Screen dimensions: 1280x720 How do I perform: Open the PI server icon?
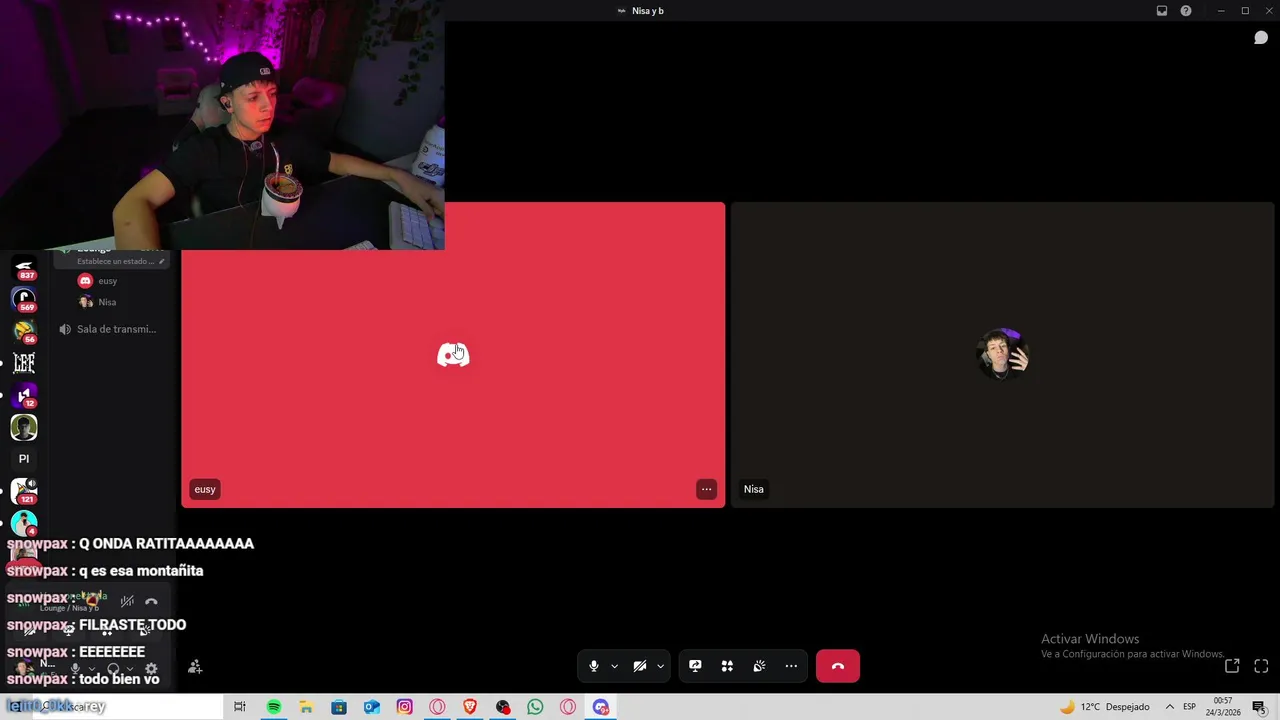tap(24, 459)
